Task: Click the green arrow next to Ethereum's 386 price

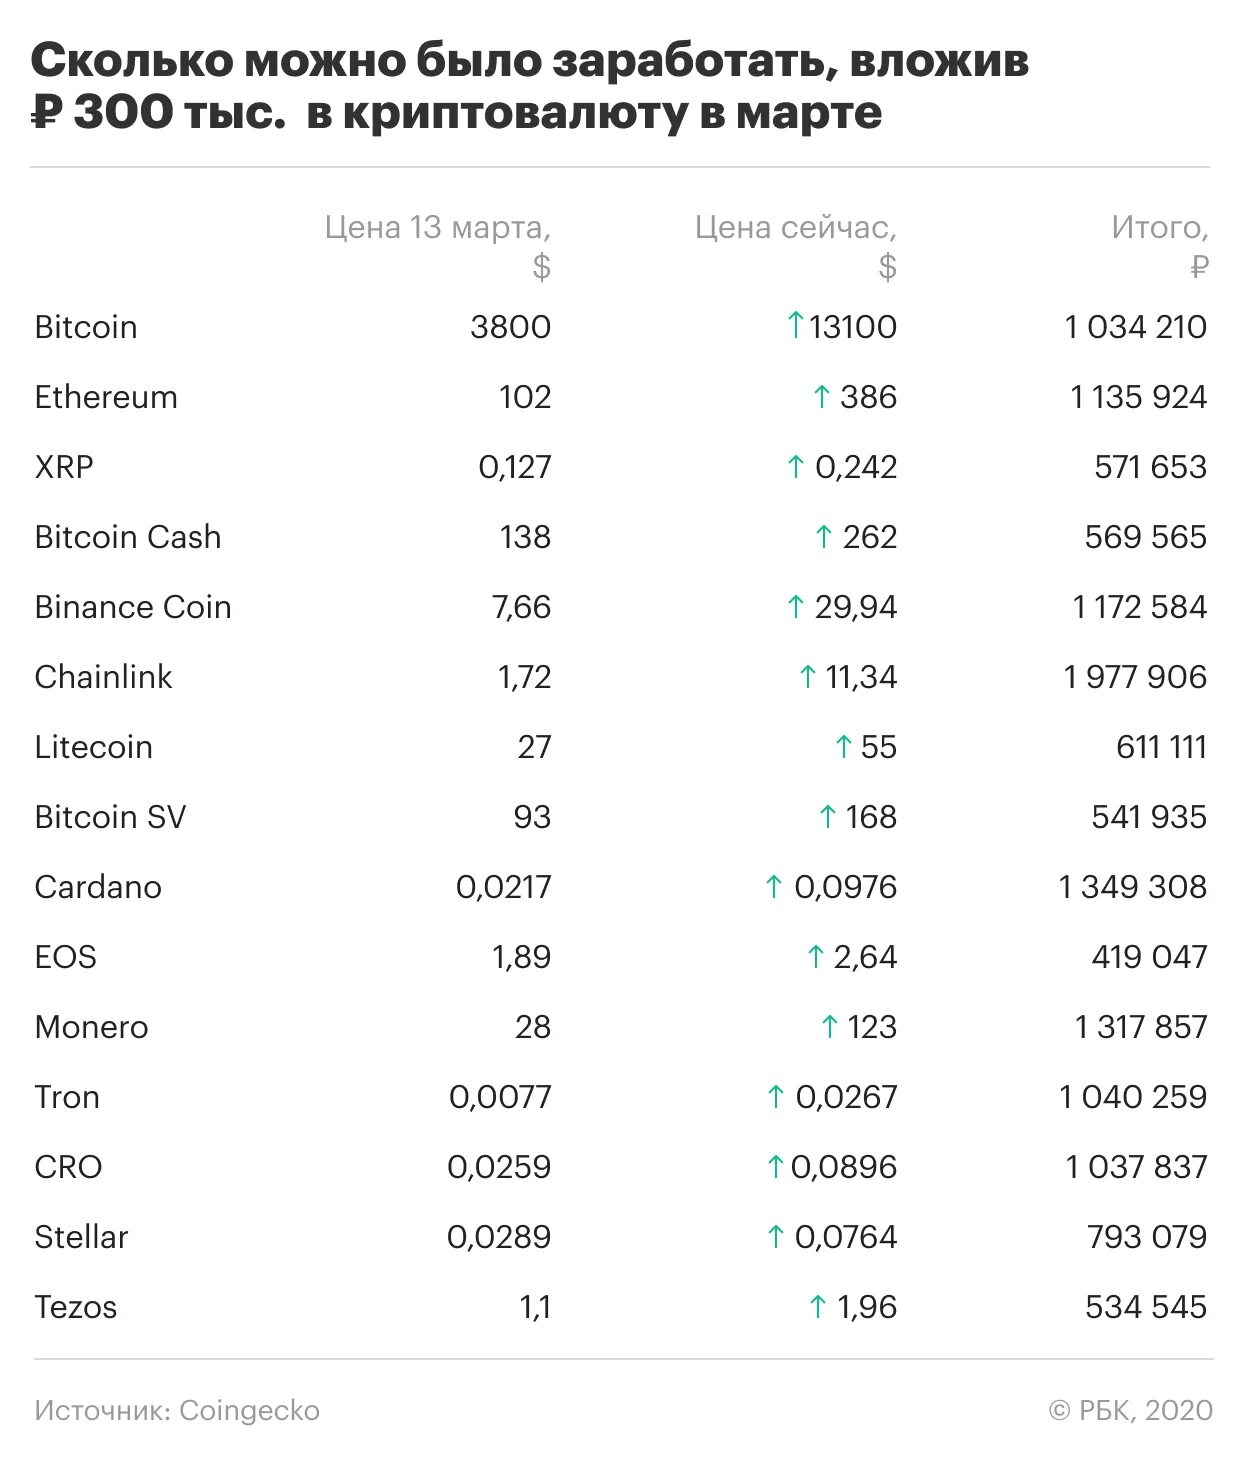Action: pyautogui.click(x=821, y=397)
